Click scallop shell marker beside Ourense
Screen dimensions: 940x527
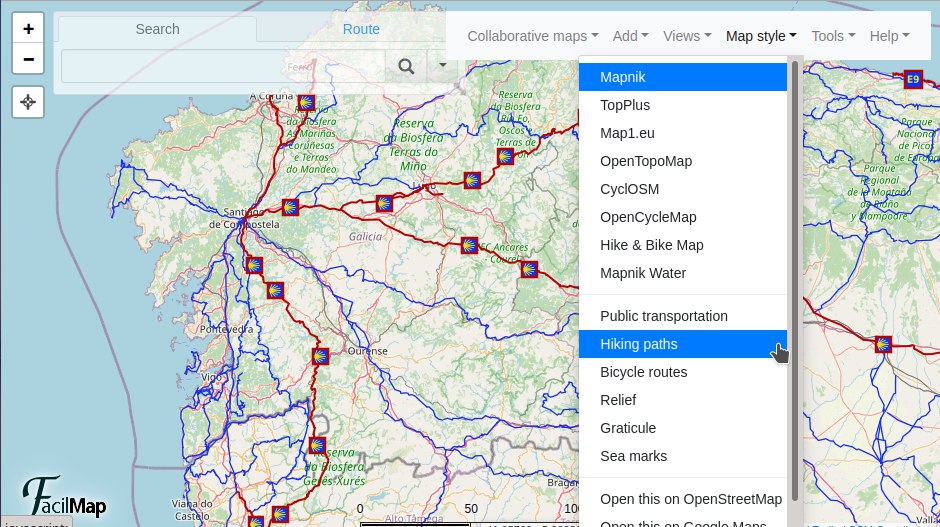tap(320, 357)
